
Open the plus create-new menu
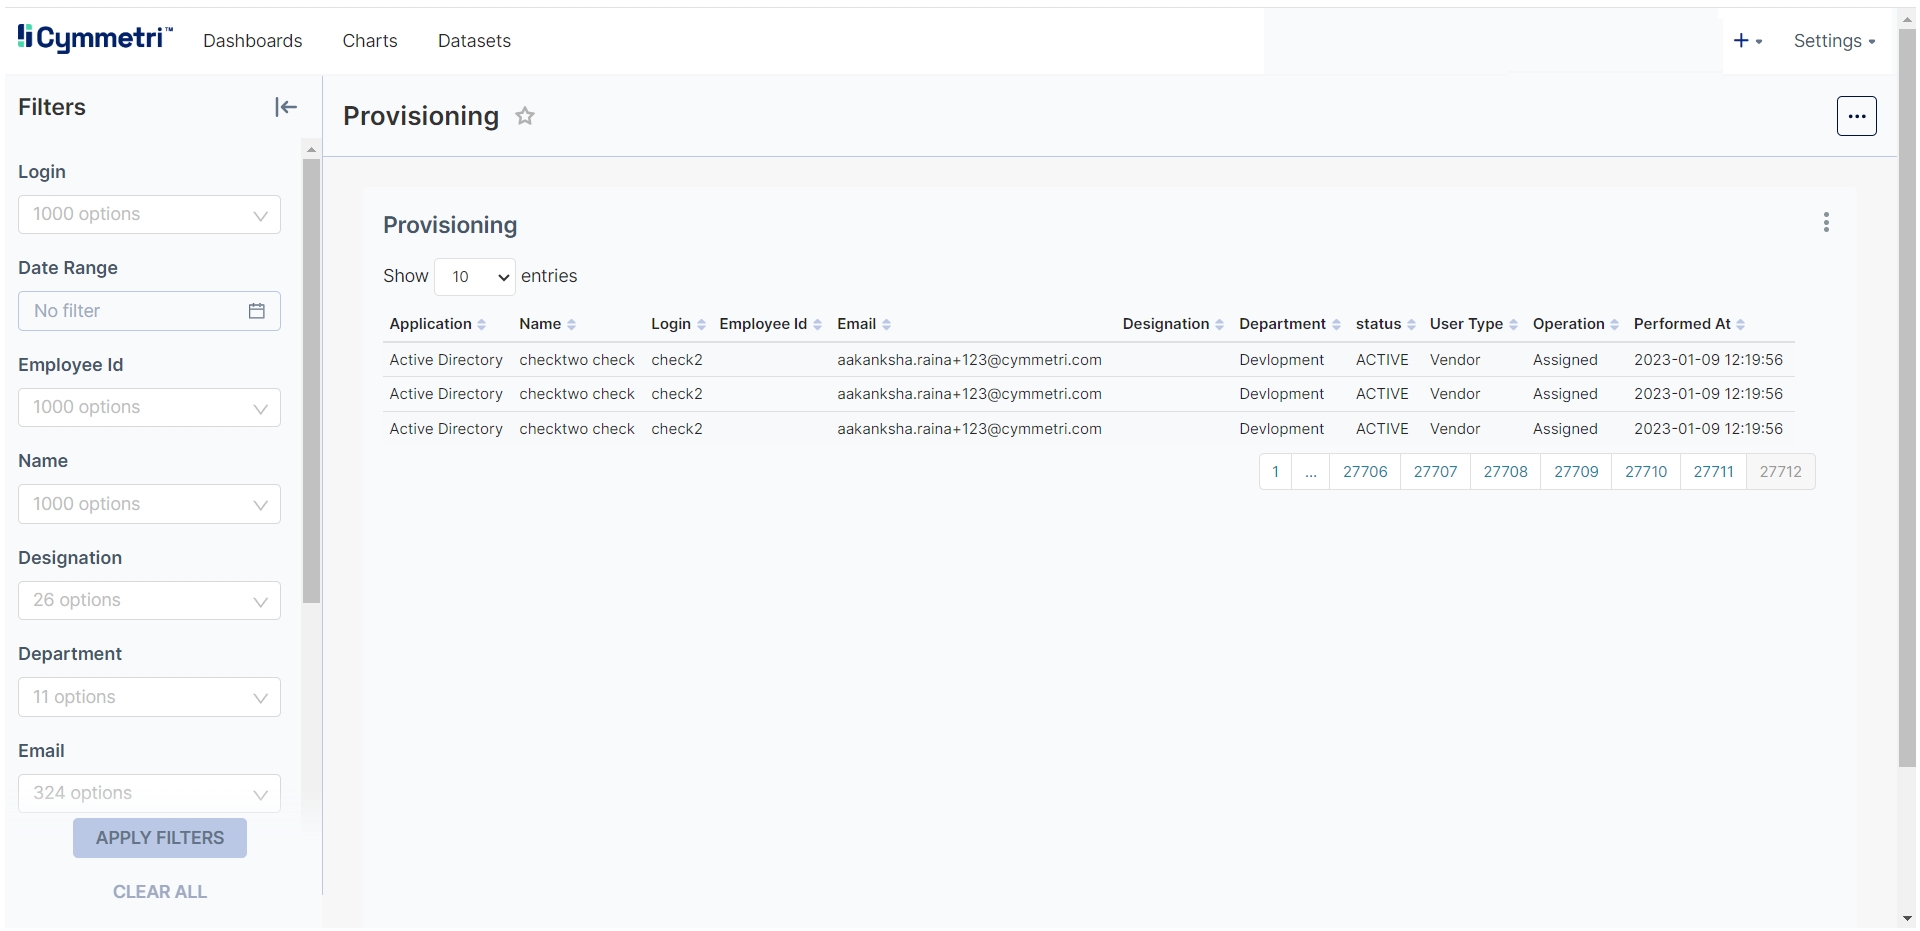point(1747,41)
